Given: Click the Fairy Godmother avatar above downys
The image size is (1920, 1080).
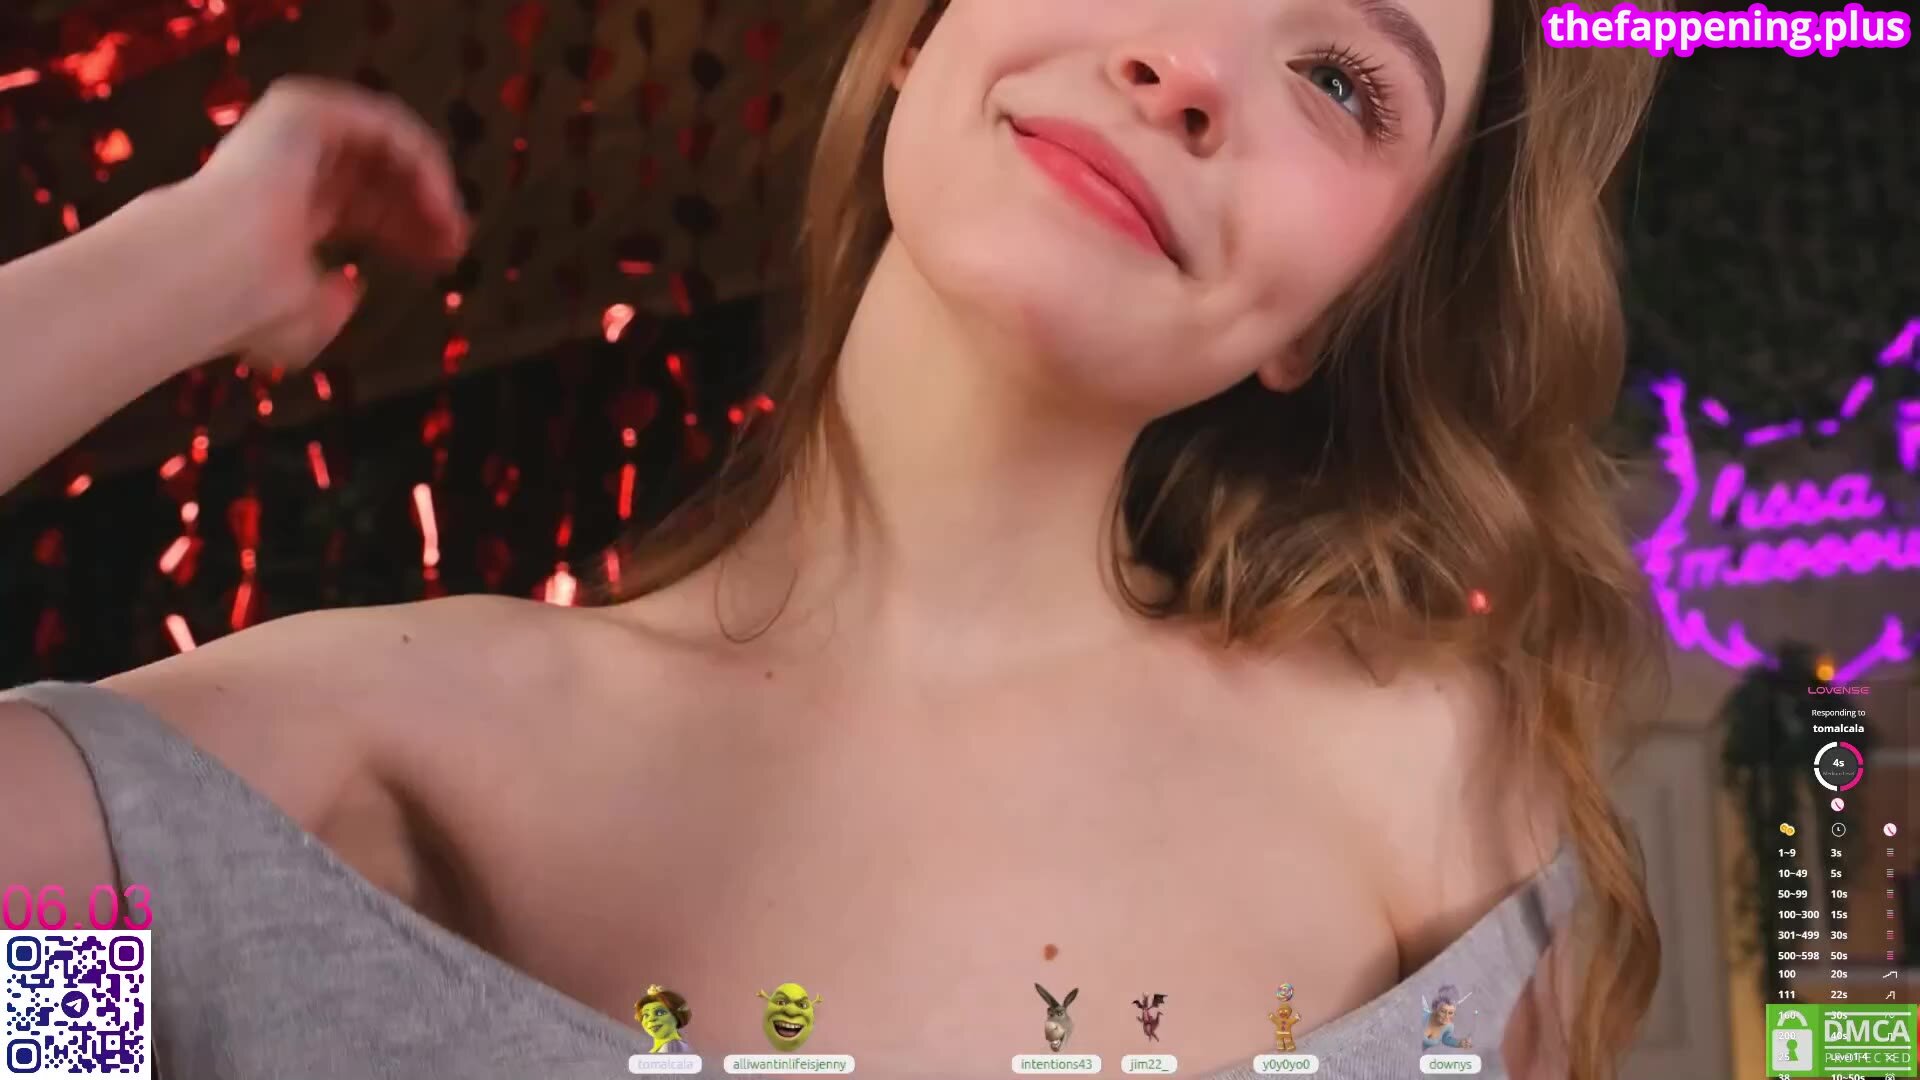Looking at the screenshot, I should (x=1446, y=1016).
